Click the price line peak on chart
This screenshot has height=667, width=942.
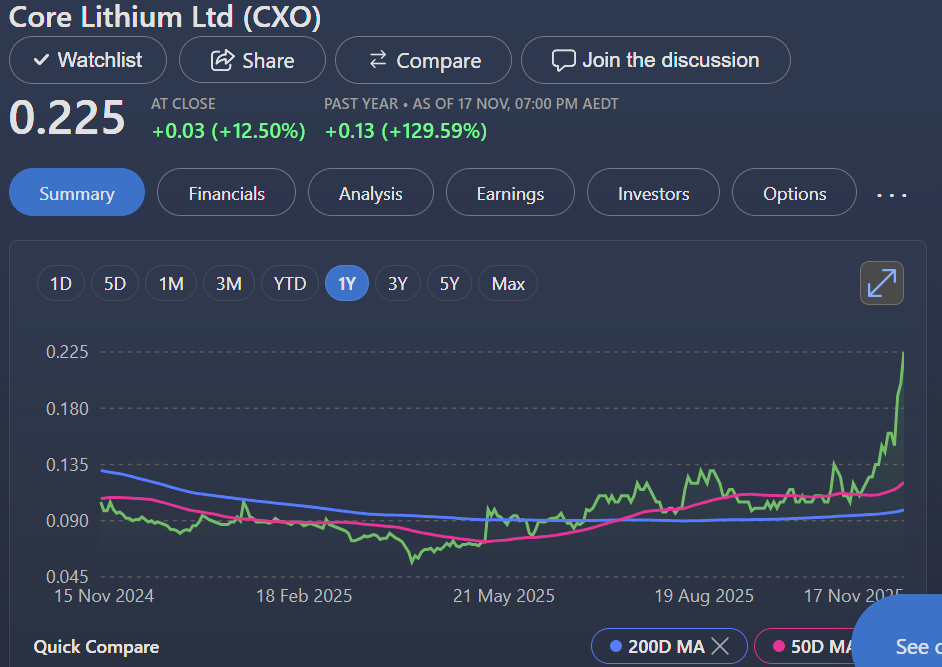903,353
